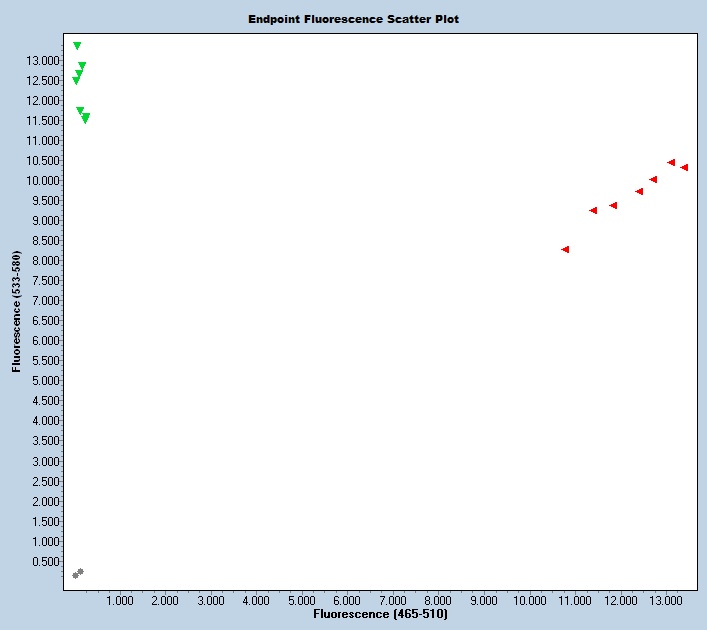Click the Fluorescence (533-580) y-axis label
This screenshot has width=707, height=630.
17,311
